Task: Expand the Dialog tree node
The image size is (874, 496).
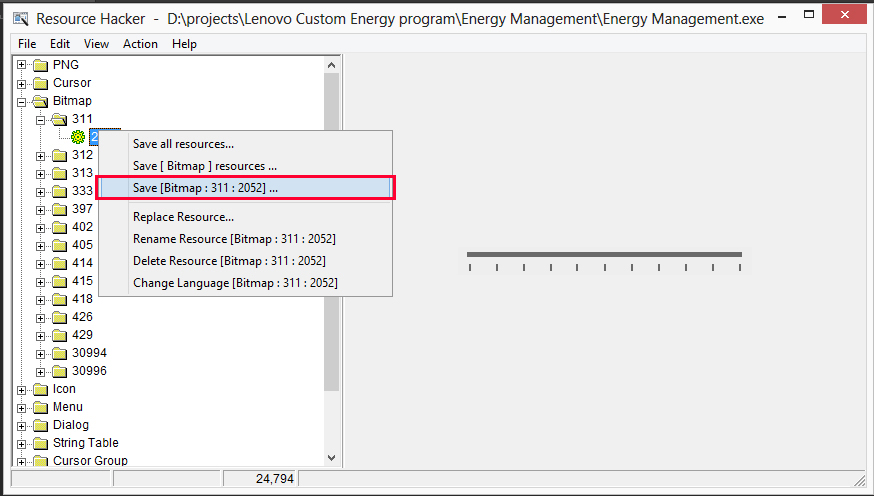Action: click(21, 426)
